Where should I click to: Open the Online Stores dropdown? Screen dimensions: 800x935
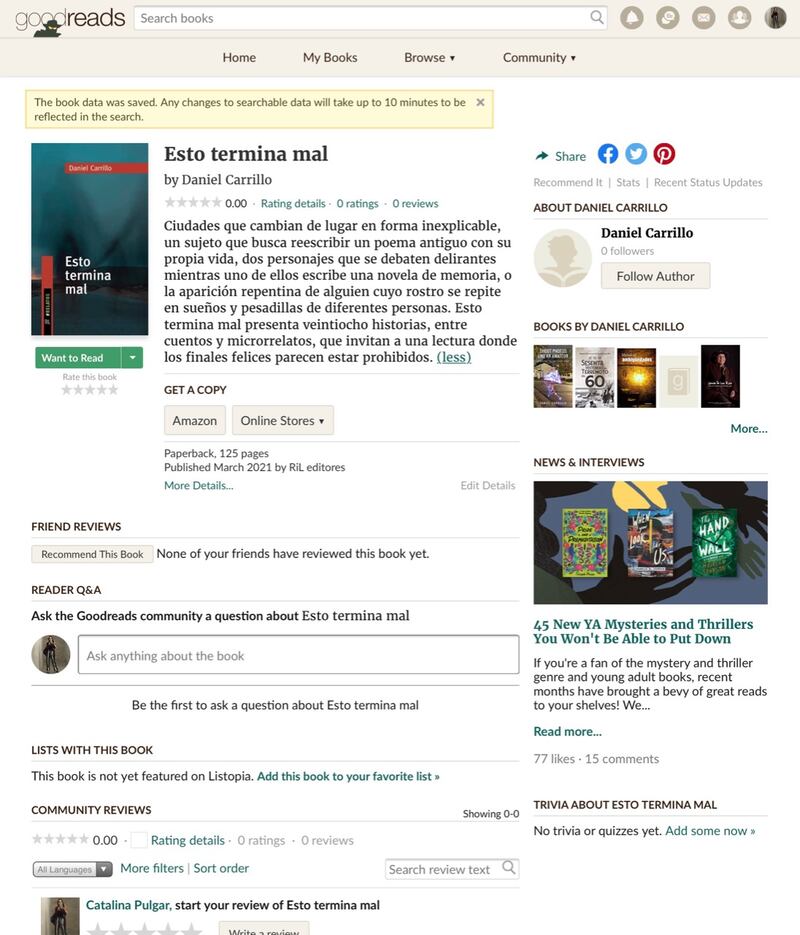point(283,420)
